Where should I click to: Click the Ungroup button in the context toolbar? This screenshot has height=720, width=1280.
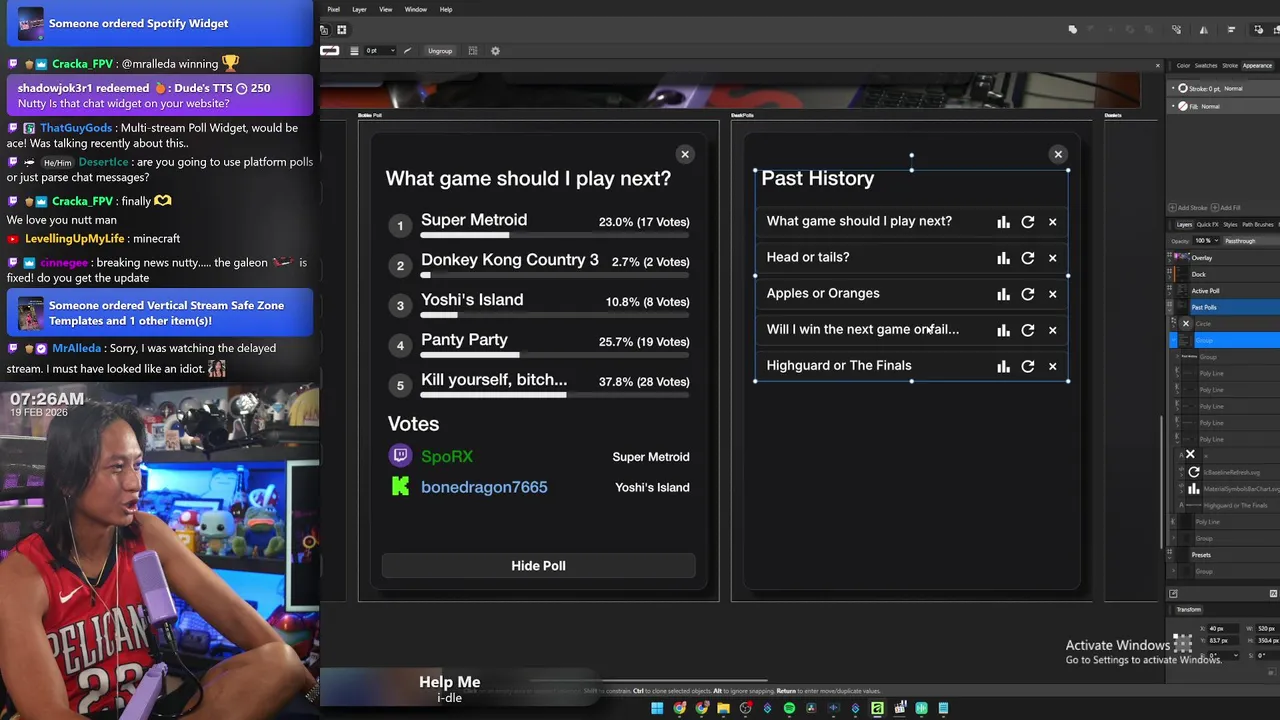click(440, 51)
